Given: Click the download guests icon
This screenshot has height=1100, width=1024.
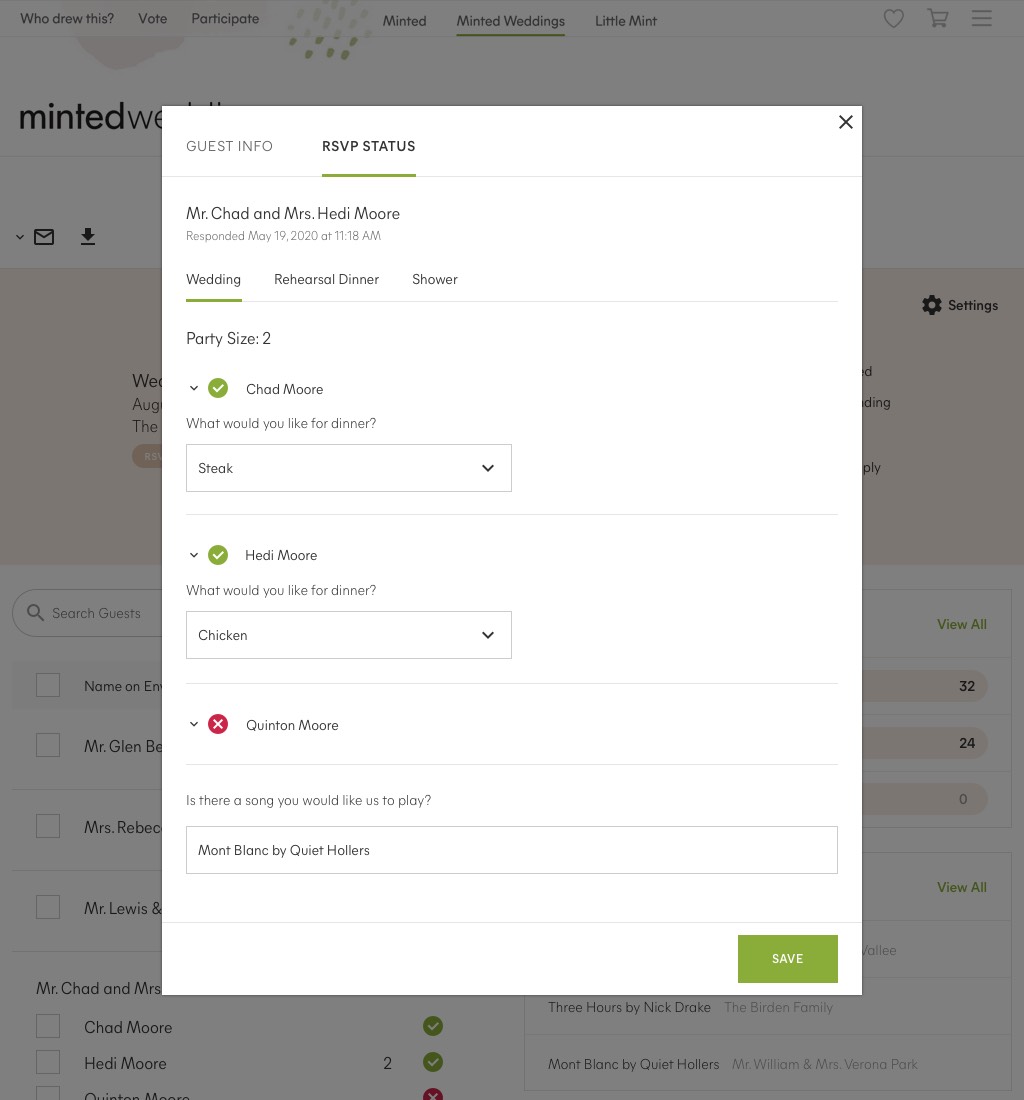Looking at the screenshot, I should click(x=88, y=236).
